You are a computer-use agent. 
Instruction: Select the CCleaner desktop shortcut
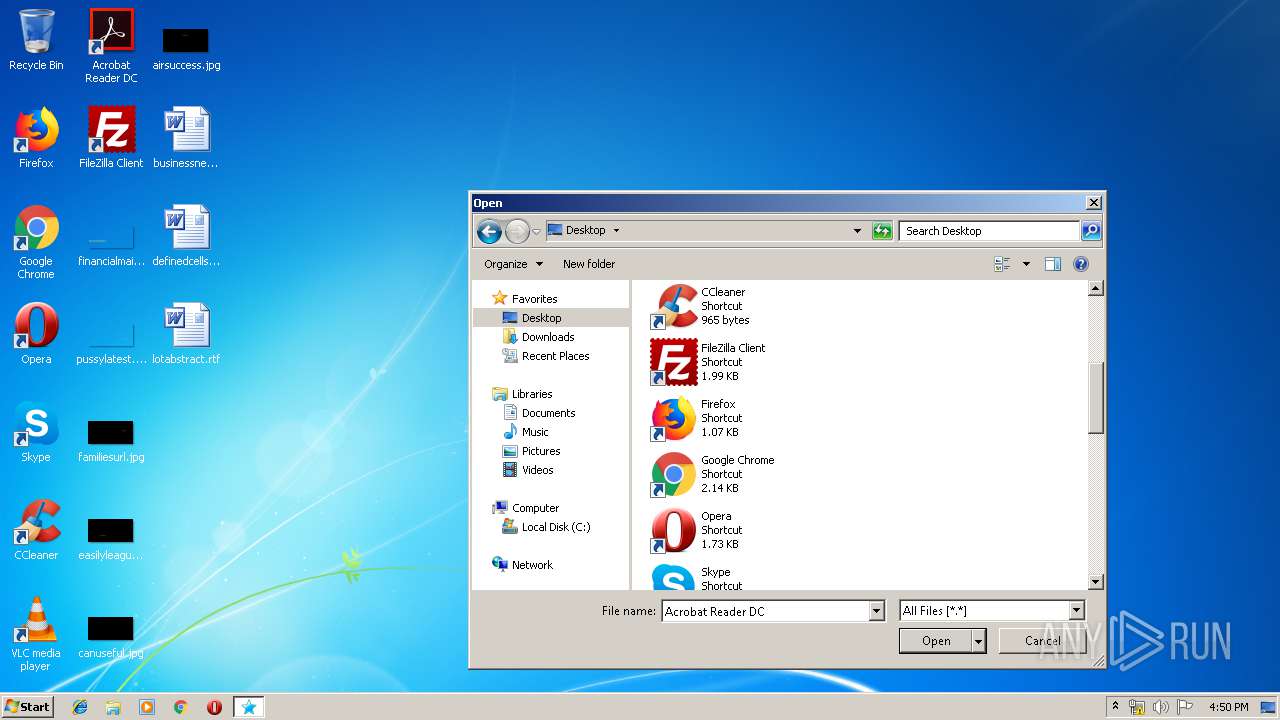tap(36, 530)
